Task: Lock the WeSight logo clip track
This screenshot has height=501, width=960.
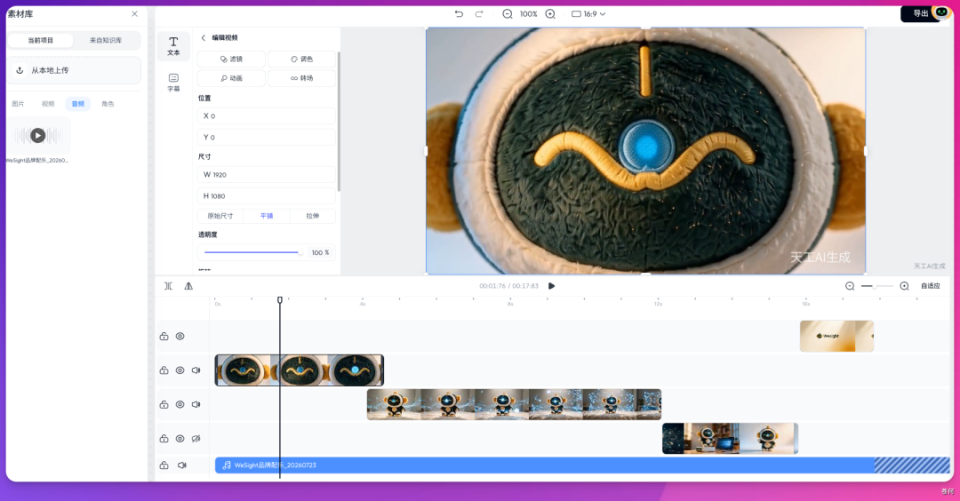Action: pos(164,336)
